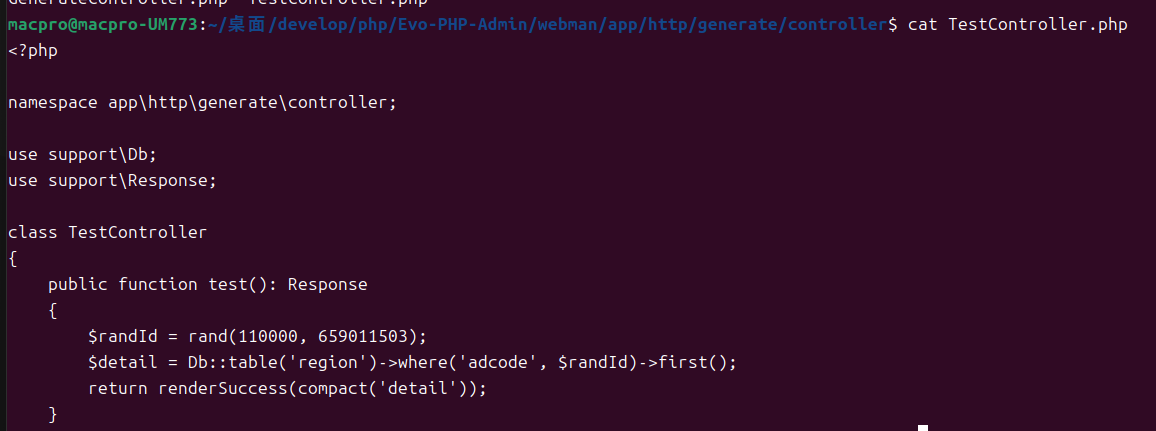The image size is (1156, 431).
Task: Click the white terminal cursor block
Action: pos(922,428)
